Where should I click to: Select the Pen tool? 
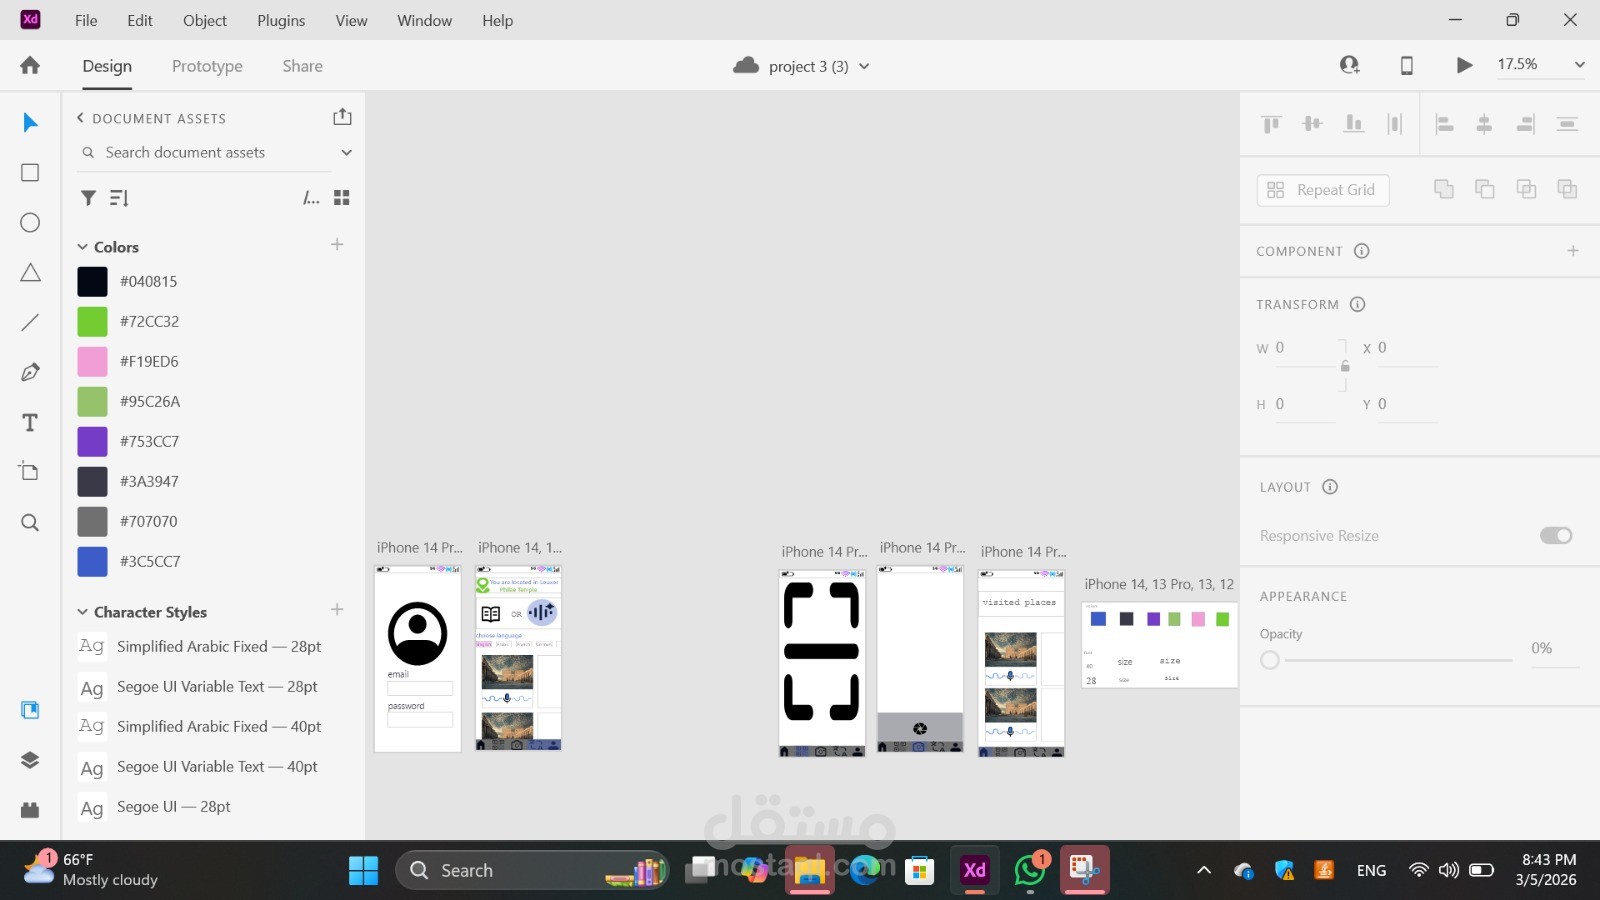[x=30, y=372]
